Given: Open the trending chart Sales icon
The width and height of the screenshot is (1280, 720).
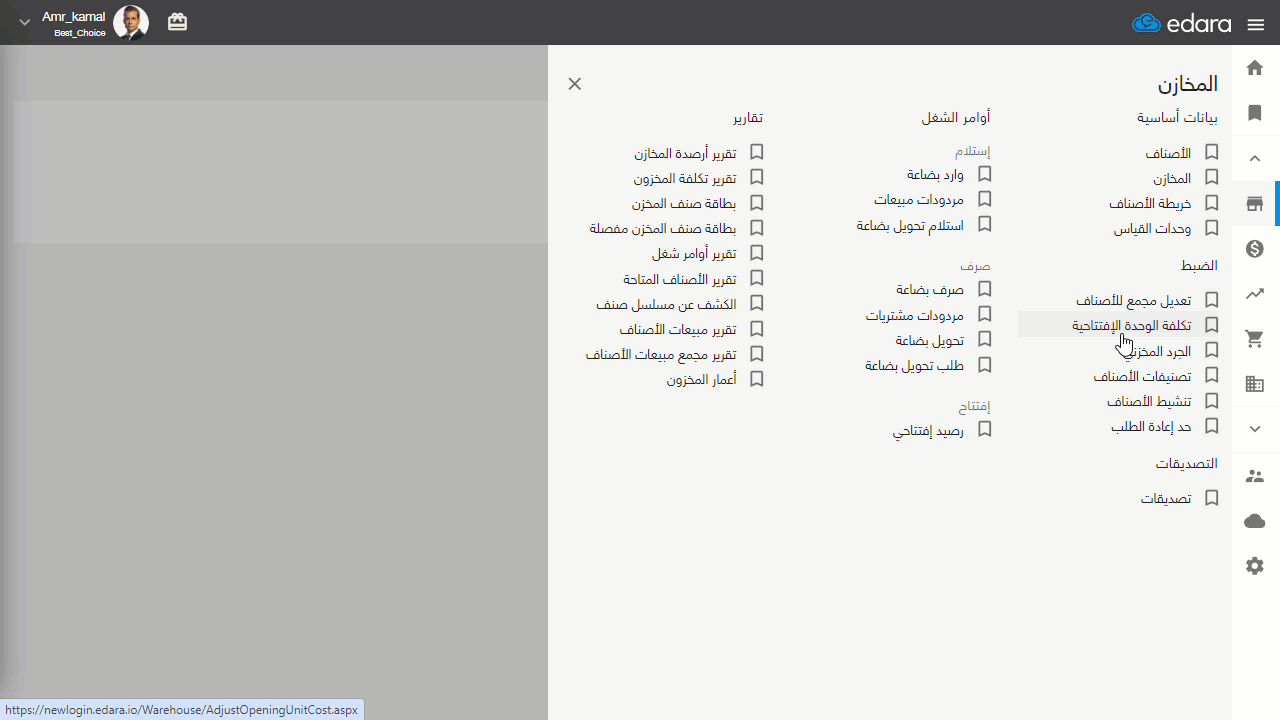Looking at the screenshot, I should [x=1255, y=294].
